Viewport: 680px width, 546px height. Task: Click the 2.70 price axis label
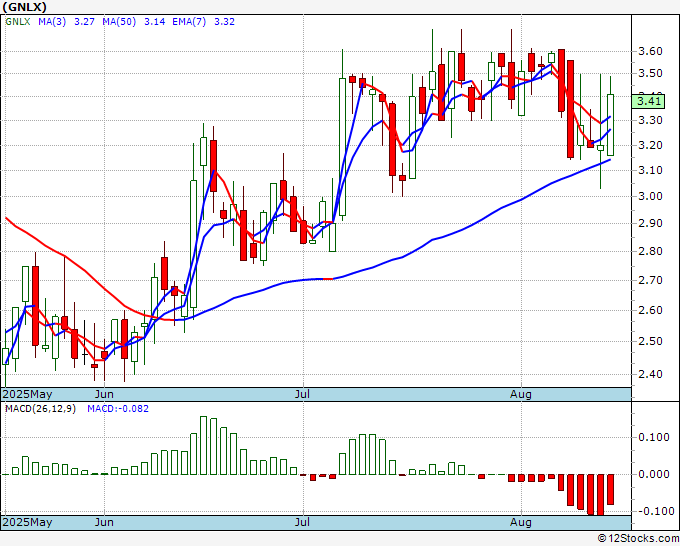tap(650, 280)
